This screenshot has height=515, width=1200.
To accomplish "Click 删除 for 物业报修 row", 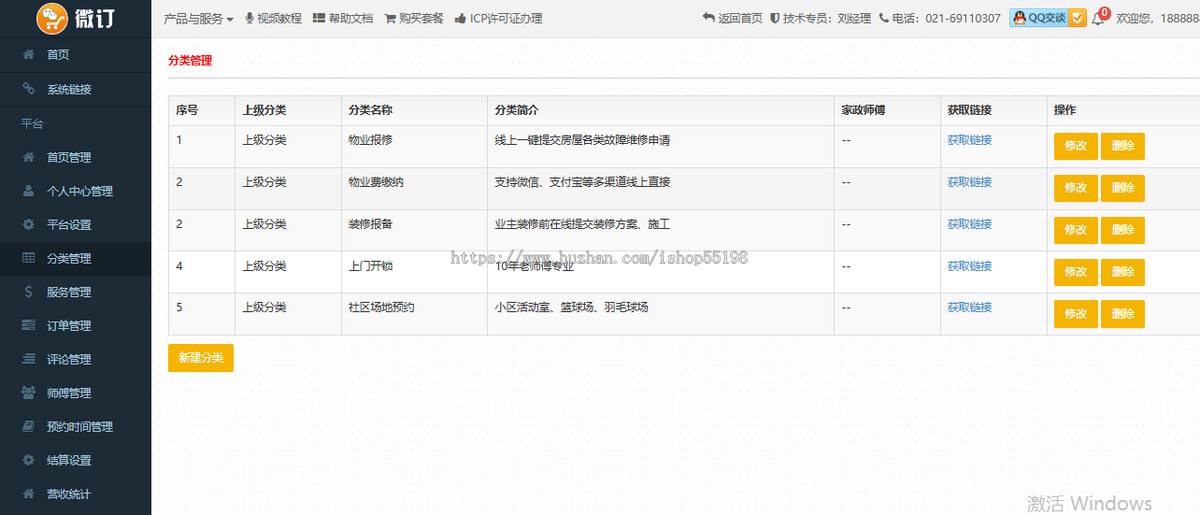I will click(1123, 146).
